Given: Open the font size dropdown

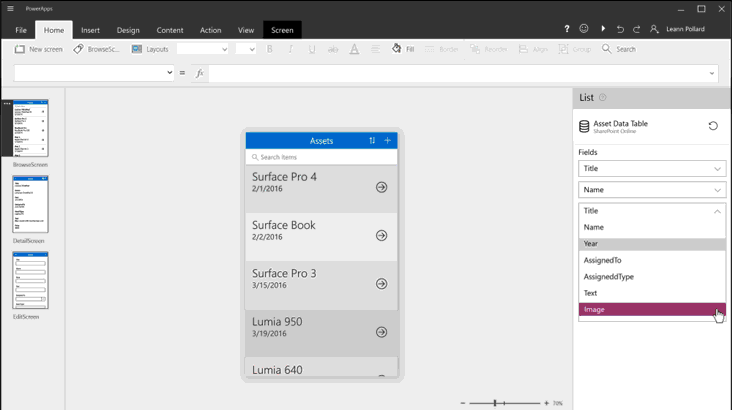Looking at the screenshot, I should pyautogui.click(x=246, y=49).
